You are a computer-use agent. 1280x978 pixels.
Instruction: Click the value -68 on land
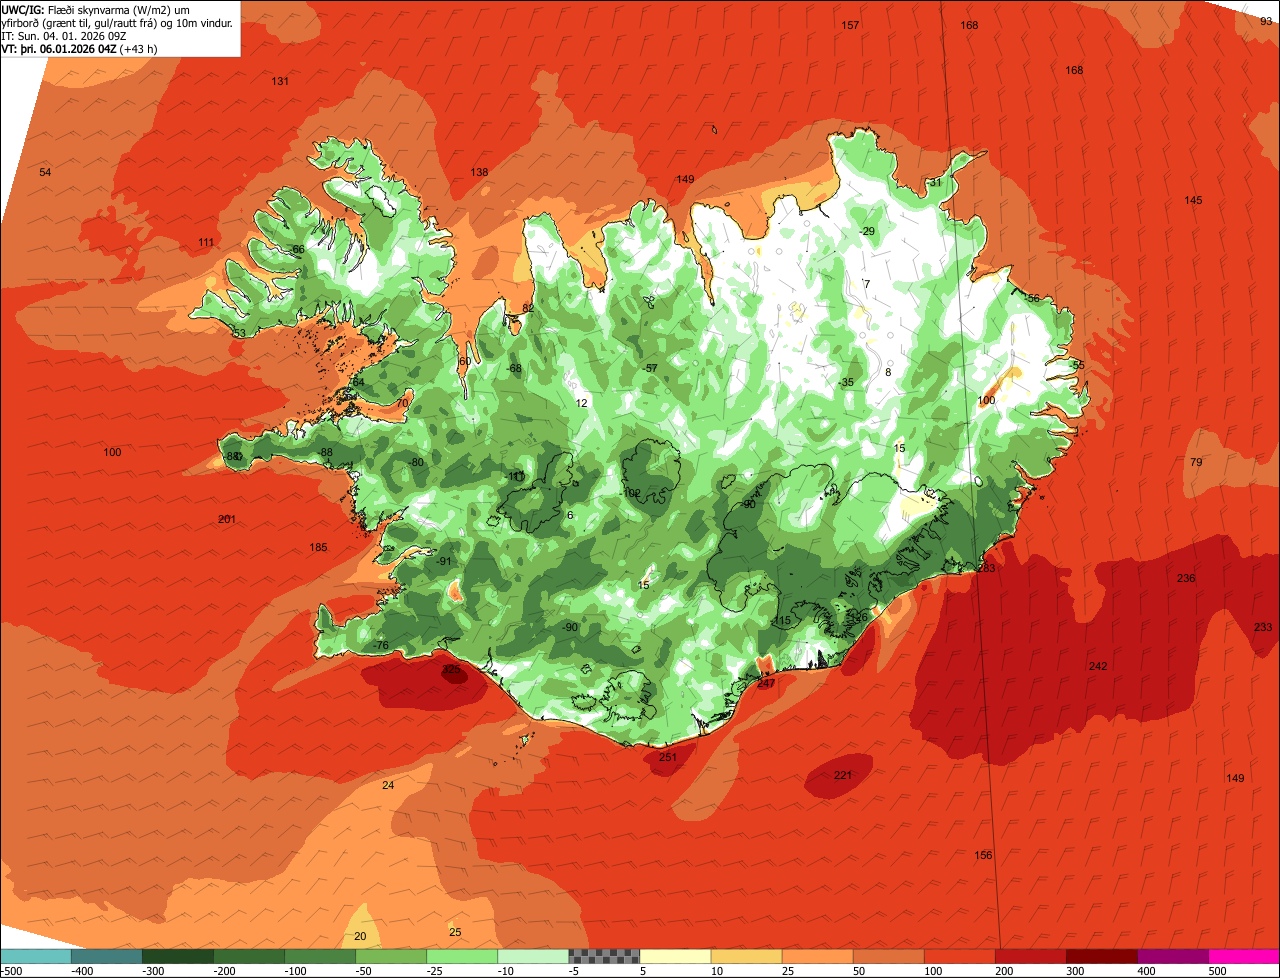click(x=514, y=369)
